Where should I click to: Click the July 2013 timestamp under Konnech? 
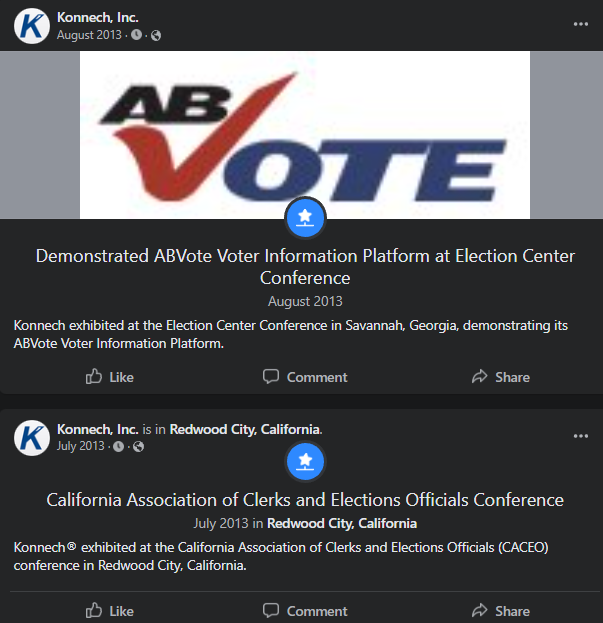pos(81,446)
